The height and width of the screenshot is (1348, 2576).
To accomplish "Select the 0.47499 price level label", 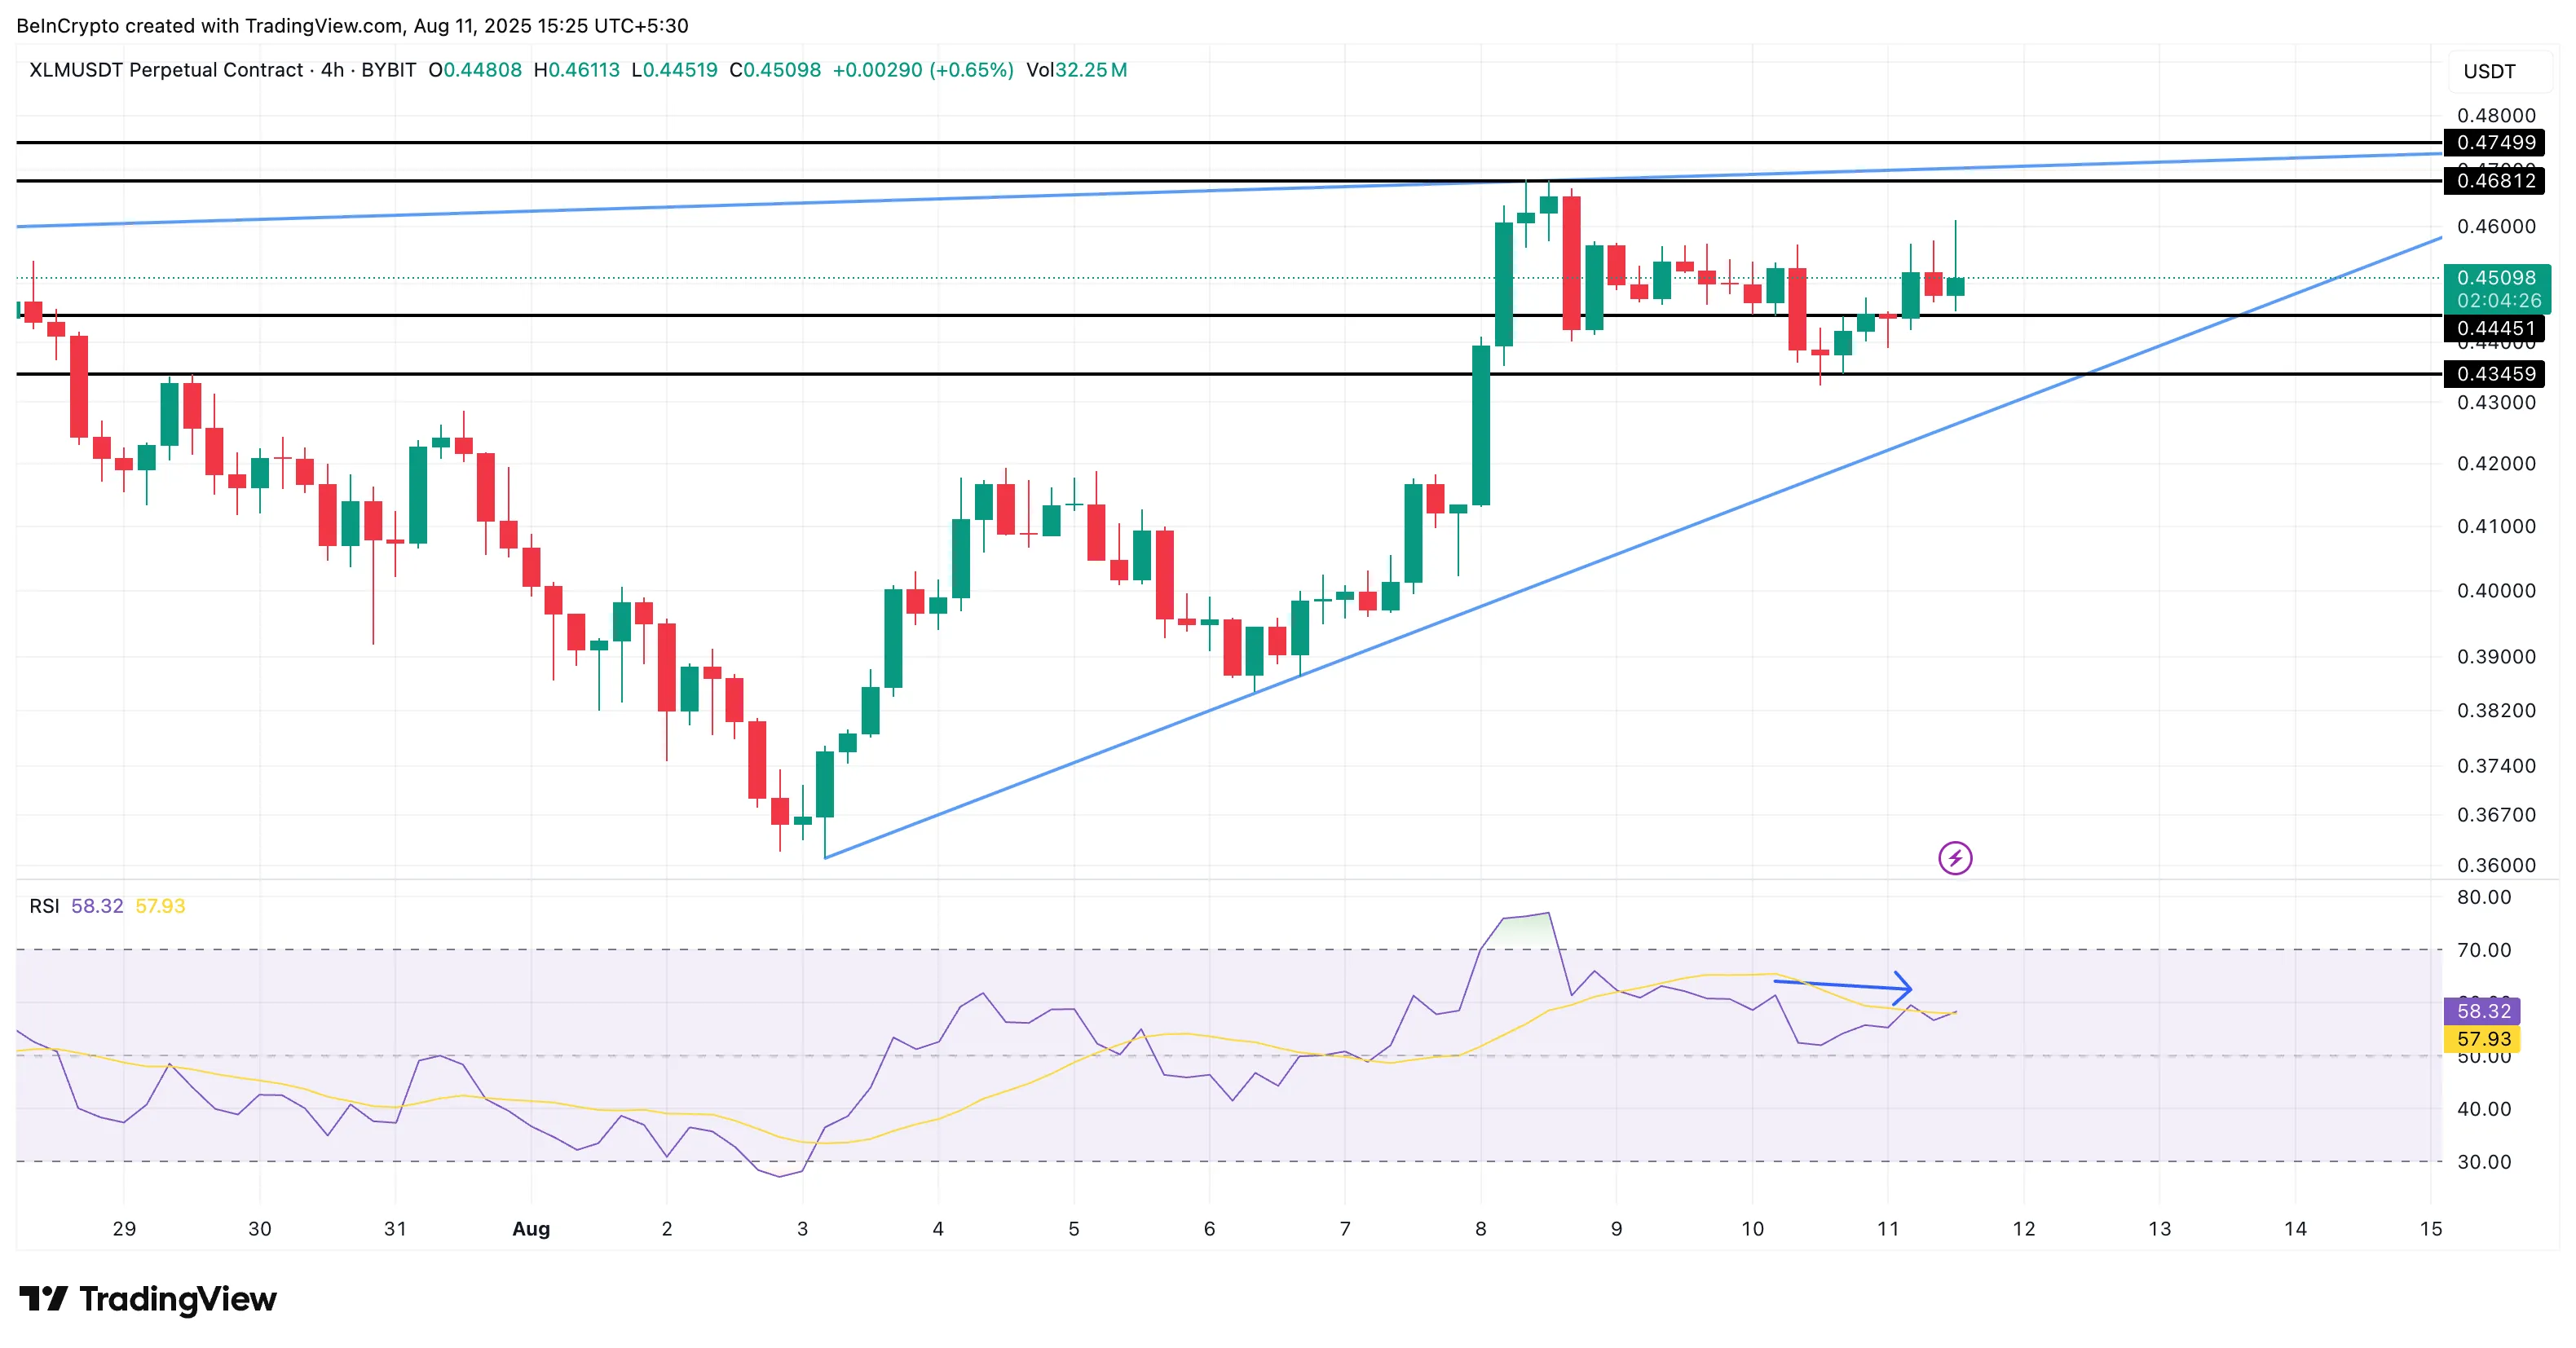I will coord(2495,142).
